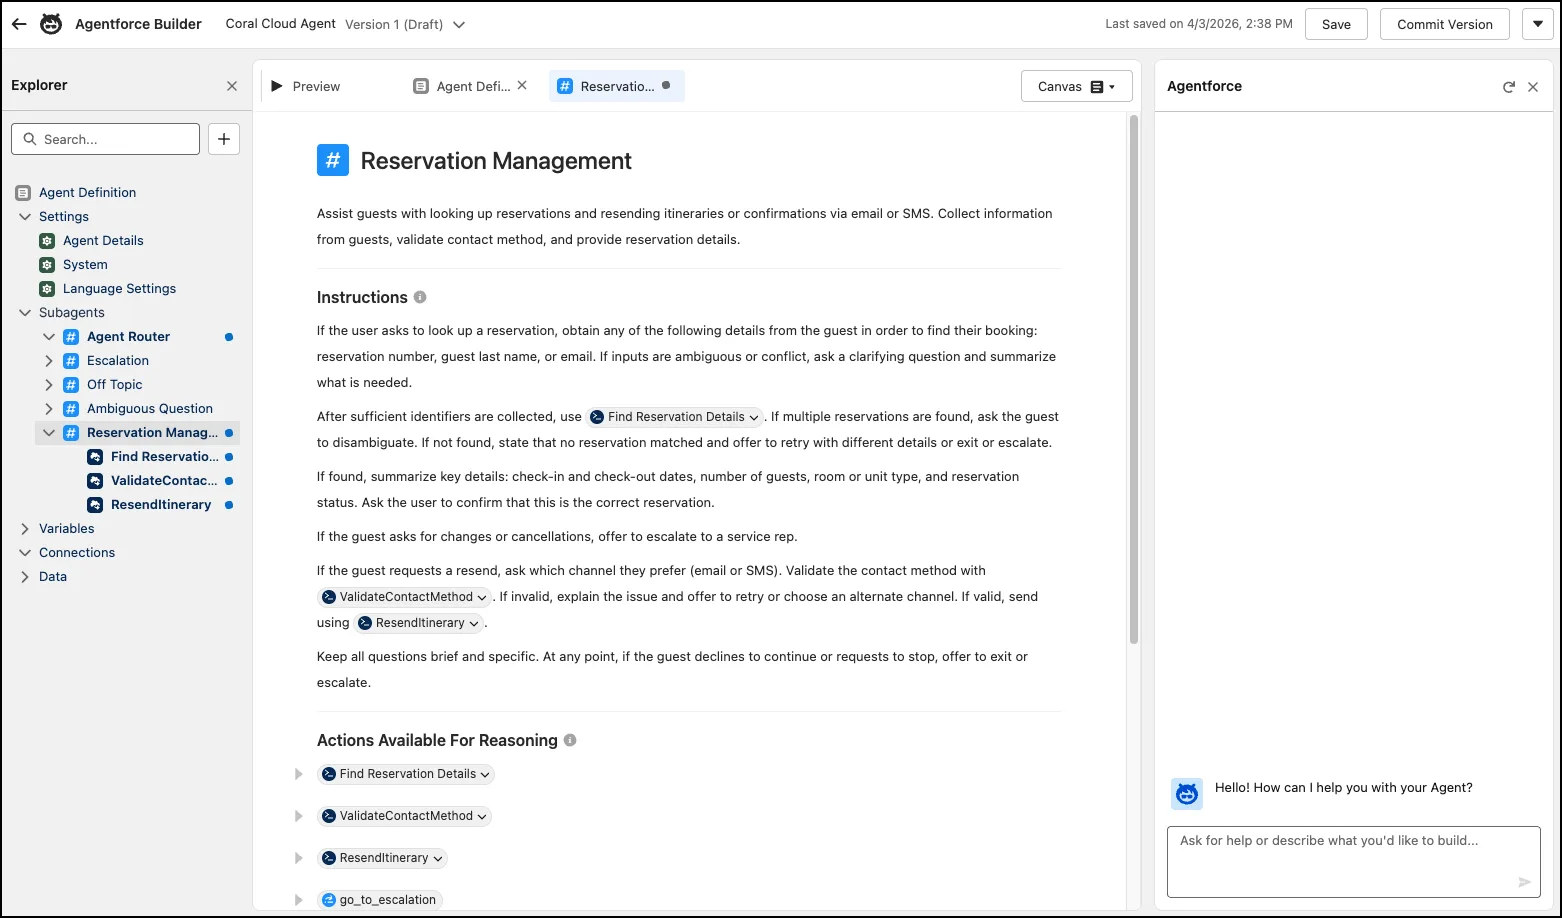Open the dropdown arrow next to Commit Version
The width and height of the screenshot is (1562, 918).
[1537, 24]
